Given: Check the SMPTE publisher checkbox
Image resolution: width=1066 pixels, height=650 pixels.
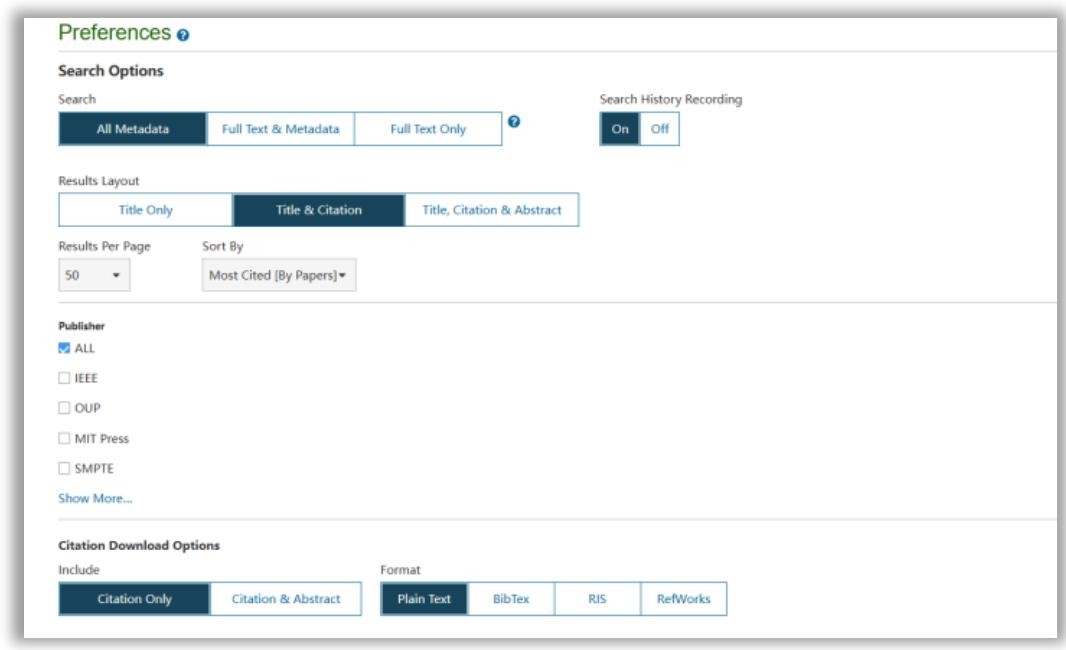Looking at the screenshot, I should (x=65, y=468).
